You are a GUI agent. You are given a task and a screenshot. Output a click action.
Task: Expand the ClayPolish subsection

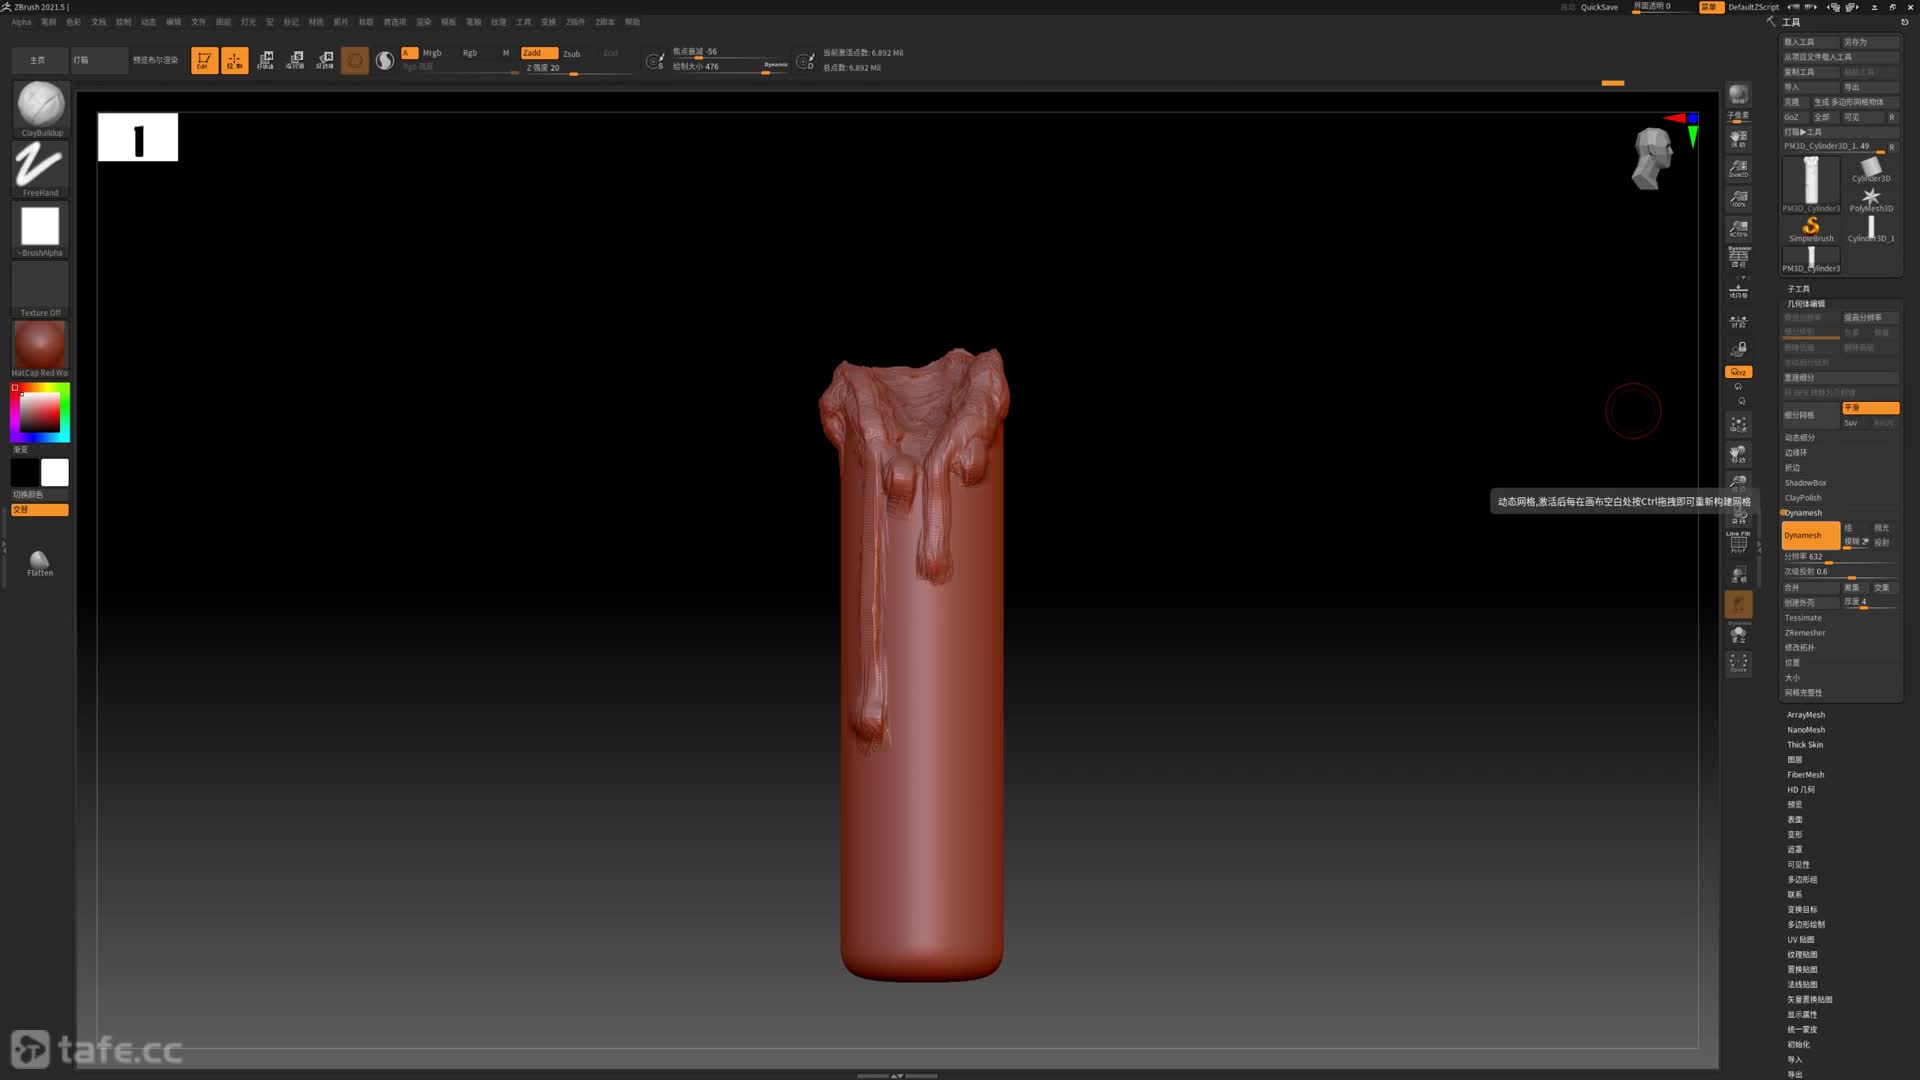coord(1803,498)
